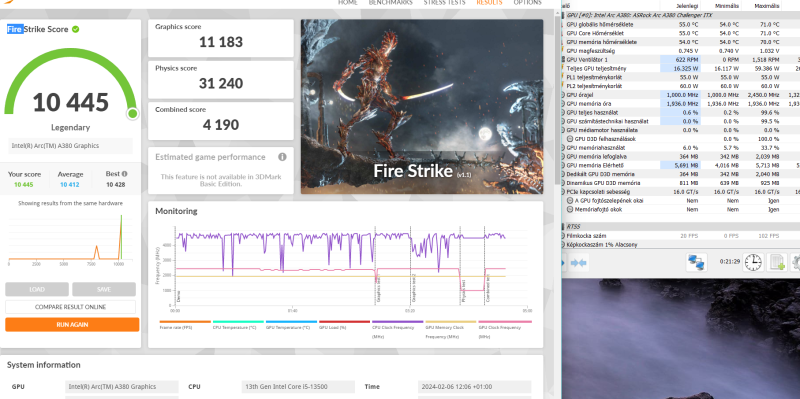The height and width of the screenshot is (399, 800).
Task: Click the orange RUN AGAIN button
Action: click(x=72, y=325)
